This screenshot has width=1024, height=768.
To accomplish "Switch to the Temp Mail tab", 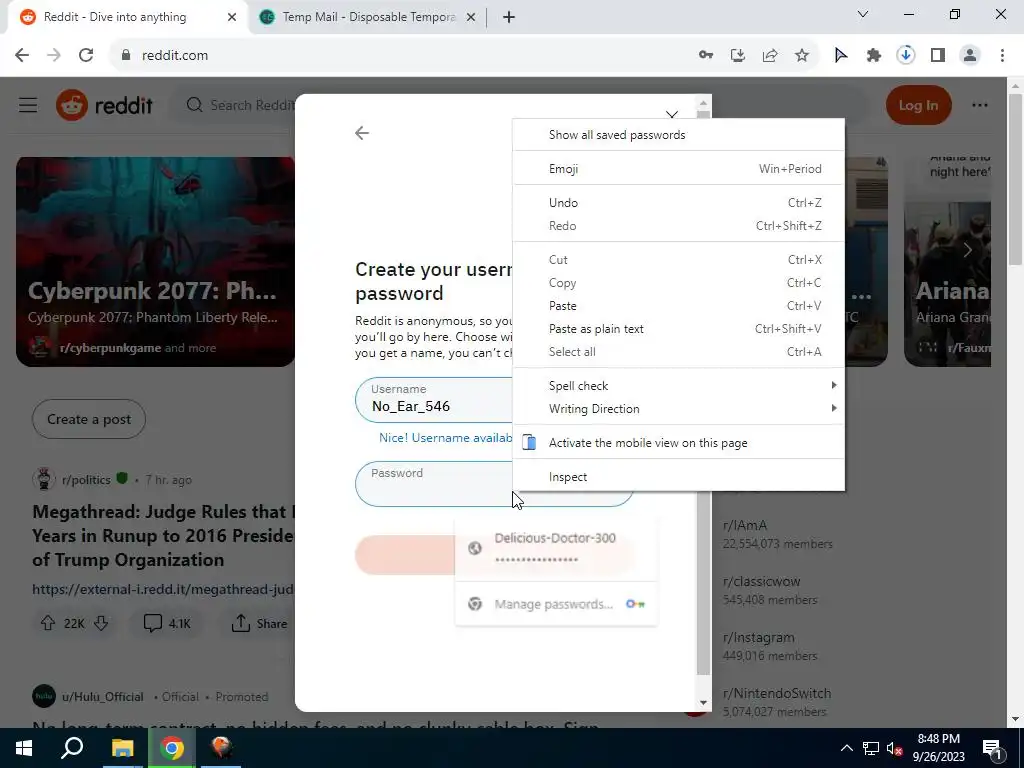I will [368, 17].
